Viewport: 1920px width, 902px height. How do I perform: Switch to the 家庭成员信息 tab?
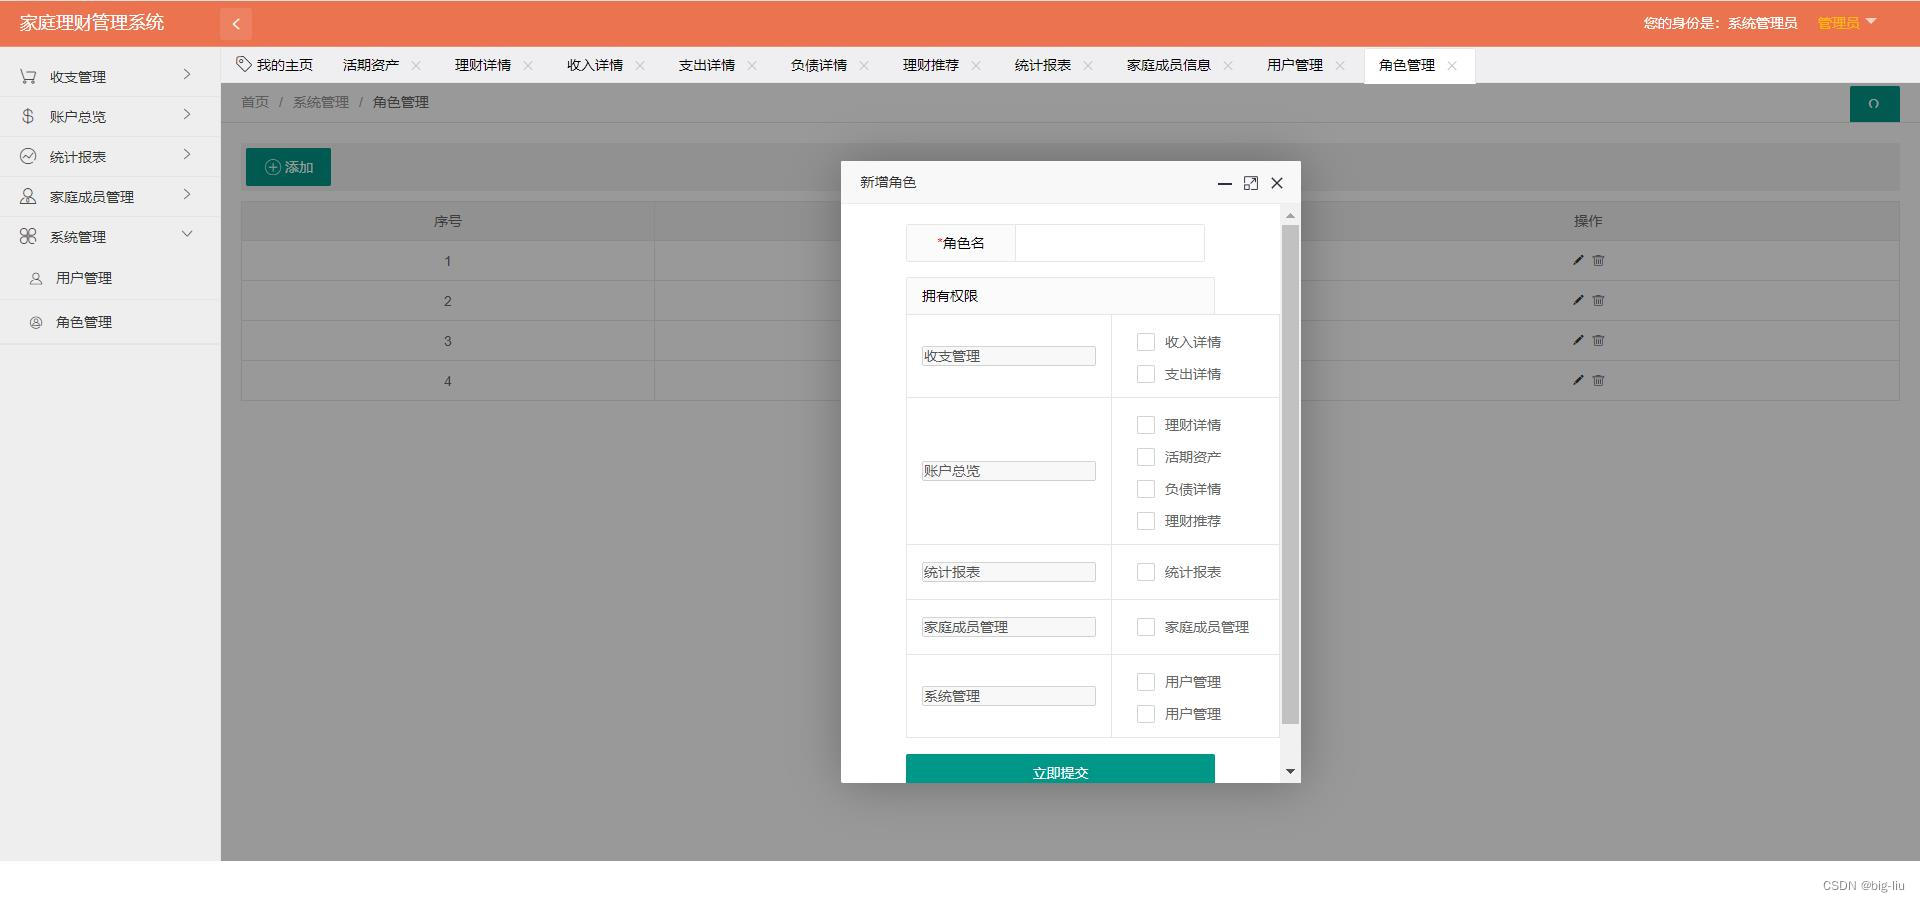1168,65
